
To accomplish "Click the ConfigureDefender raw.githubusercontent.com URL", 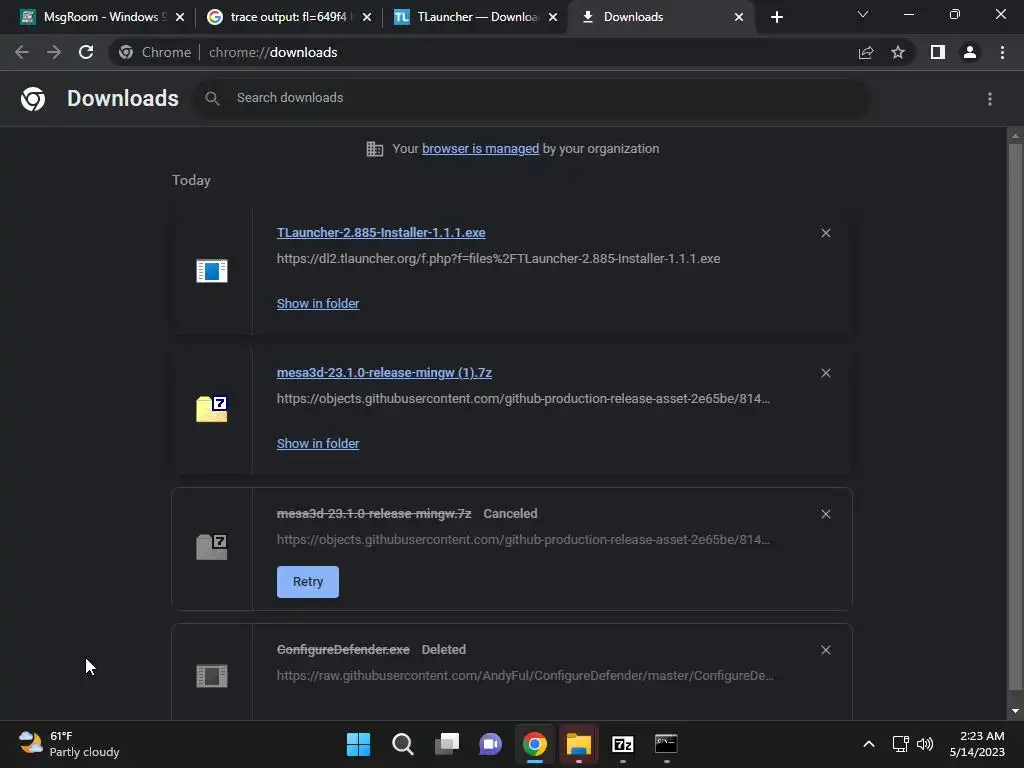I will pos(525,676).
